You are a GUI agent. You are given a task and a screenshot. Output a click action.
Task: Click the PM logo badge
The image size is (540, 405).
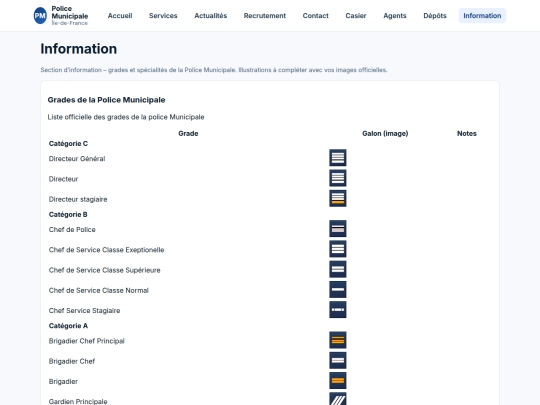coord(40,16)
